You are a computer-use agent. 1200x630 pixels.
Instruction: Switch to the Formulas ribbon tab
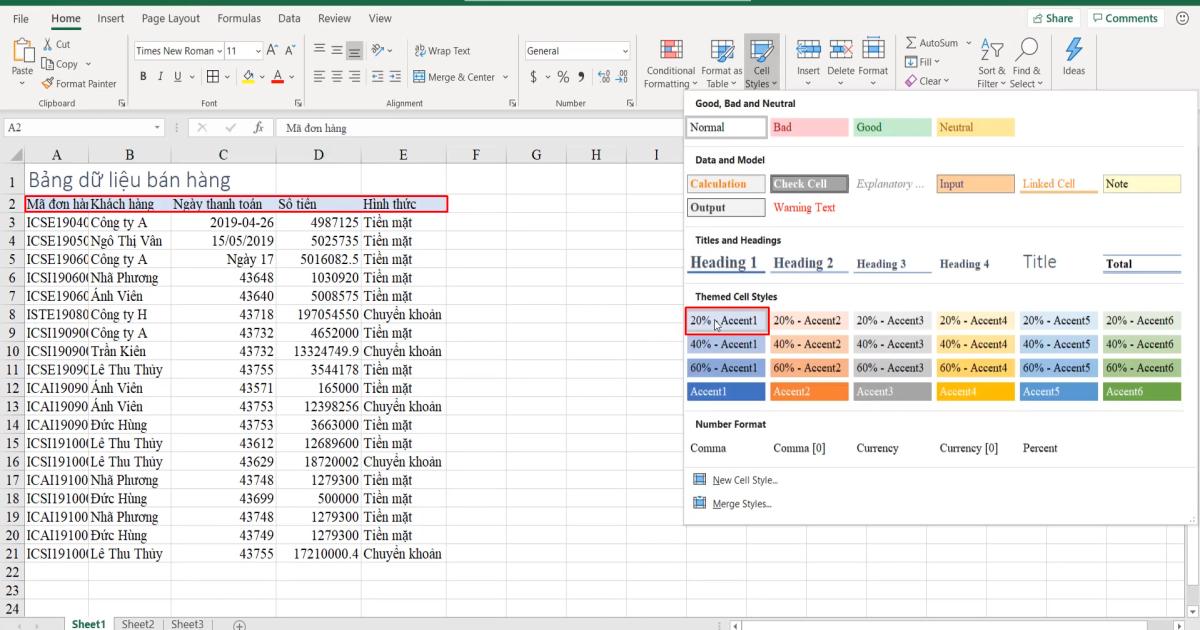pyautogui.click(x=239, y=18)
